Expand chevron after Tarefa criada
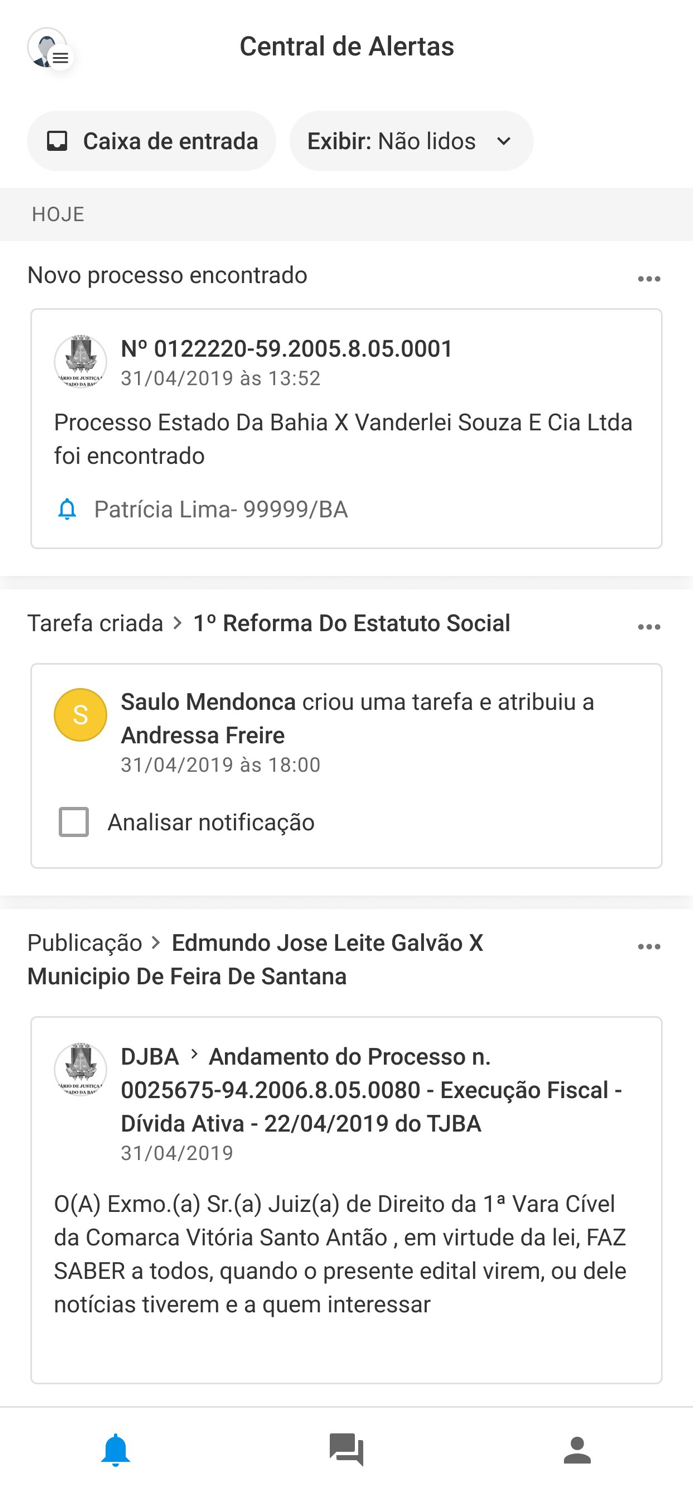693x1500 pixels. point(176,623)
